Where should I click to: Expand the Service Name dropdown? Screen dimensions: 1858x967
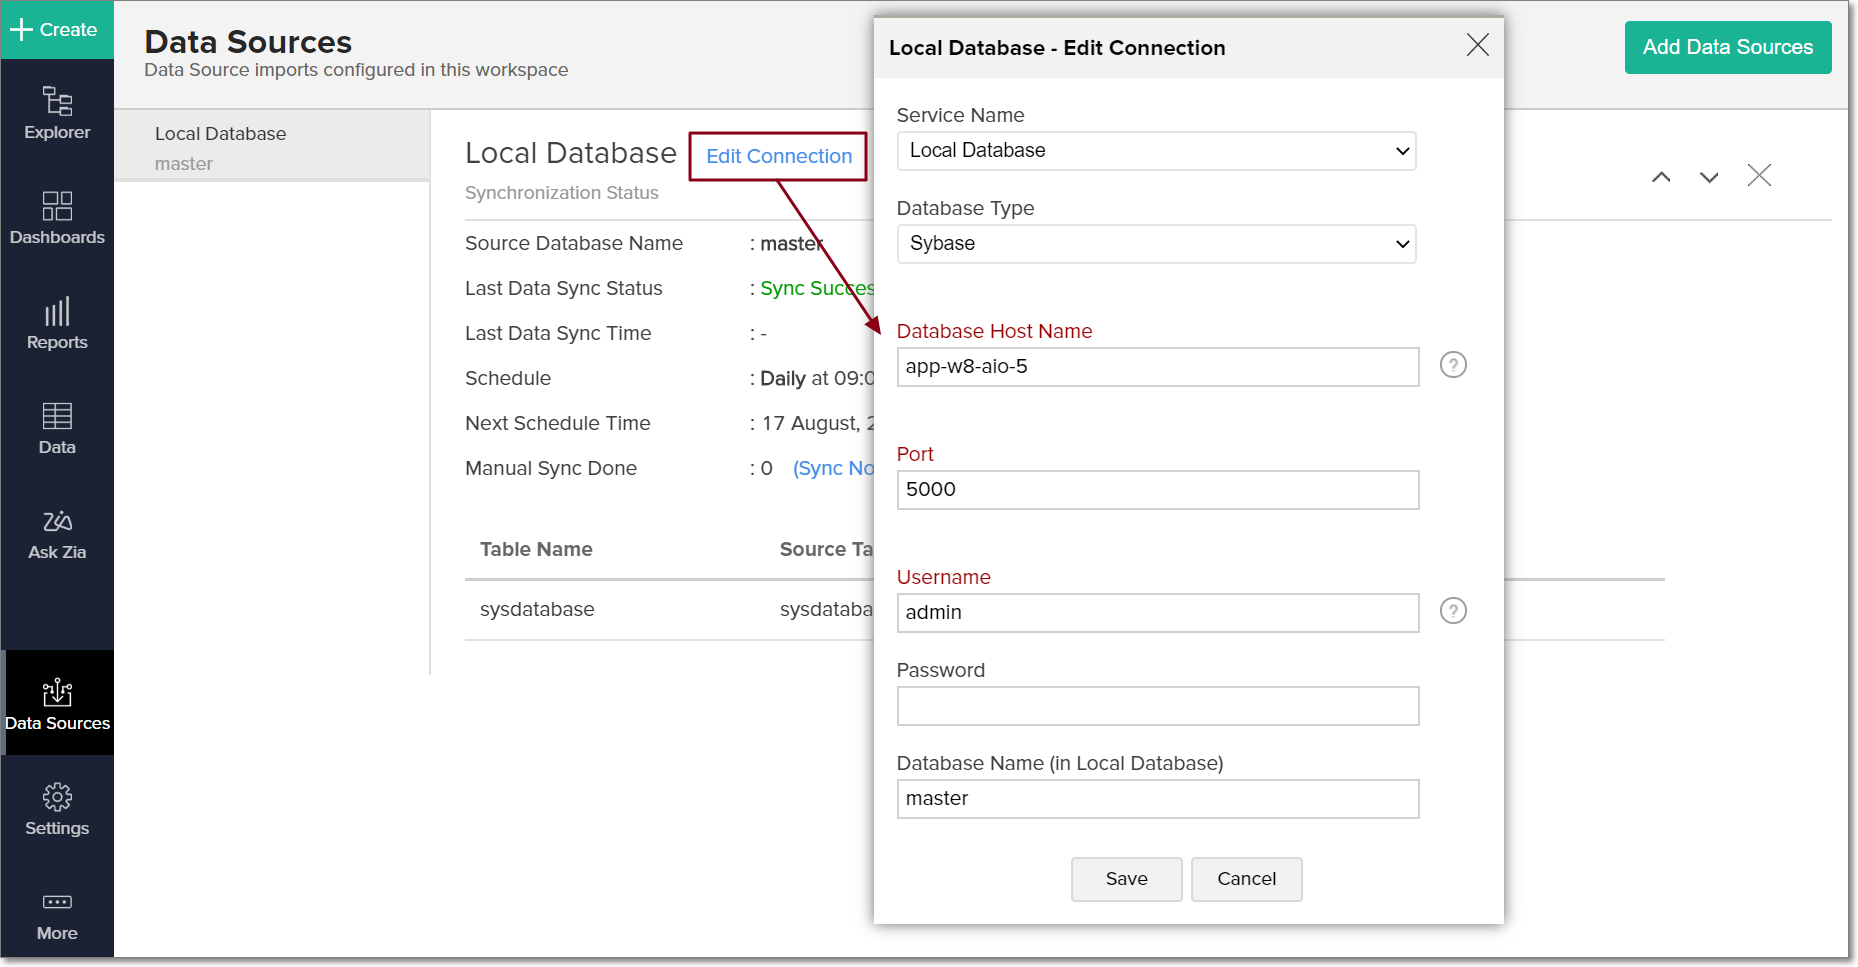[1156, 151]
